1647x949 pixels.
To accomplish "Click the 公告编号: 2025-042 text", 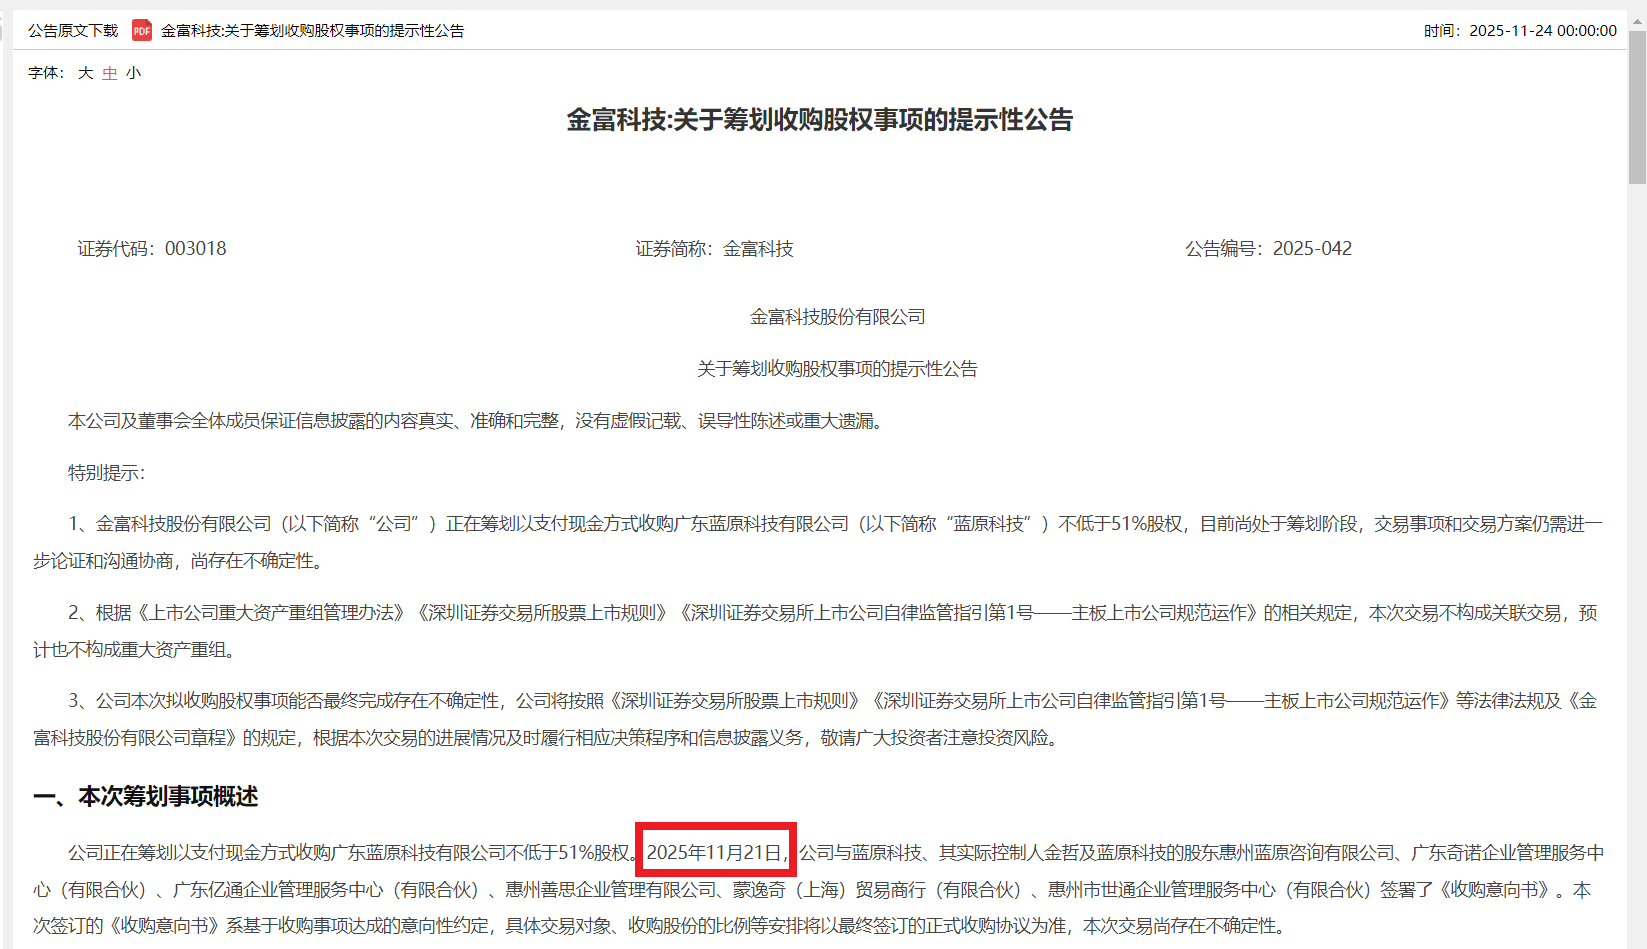I will point(1269,248).
